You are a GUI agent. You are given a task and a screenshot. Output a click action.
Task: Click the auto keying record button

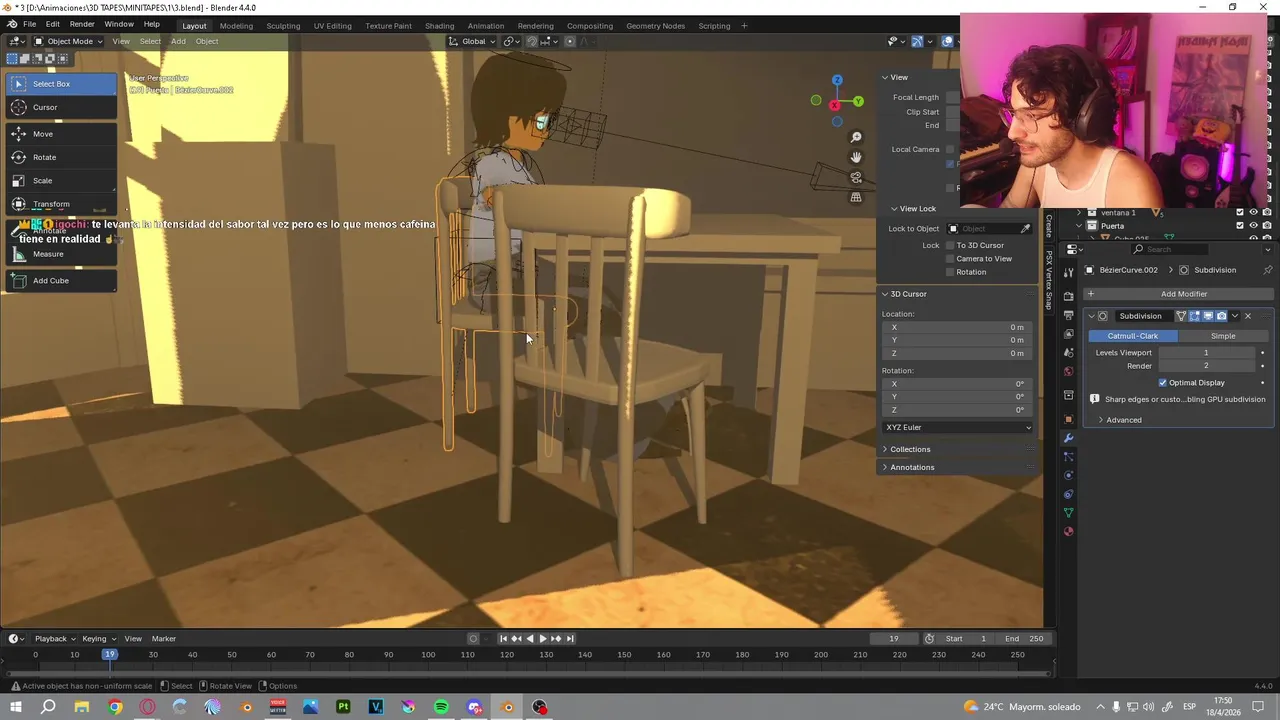[x=473, y=639]
